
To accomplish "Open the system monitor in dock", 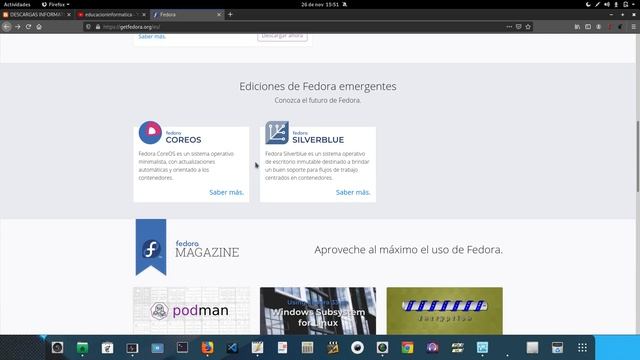I will [x=132, y=347].
